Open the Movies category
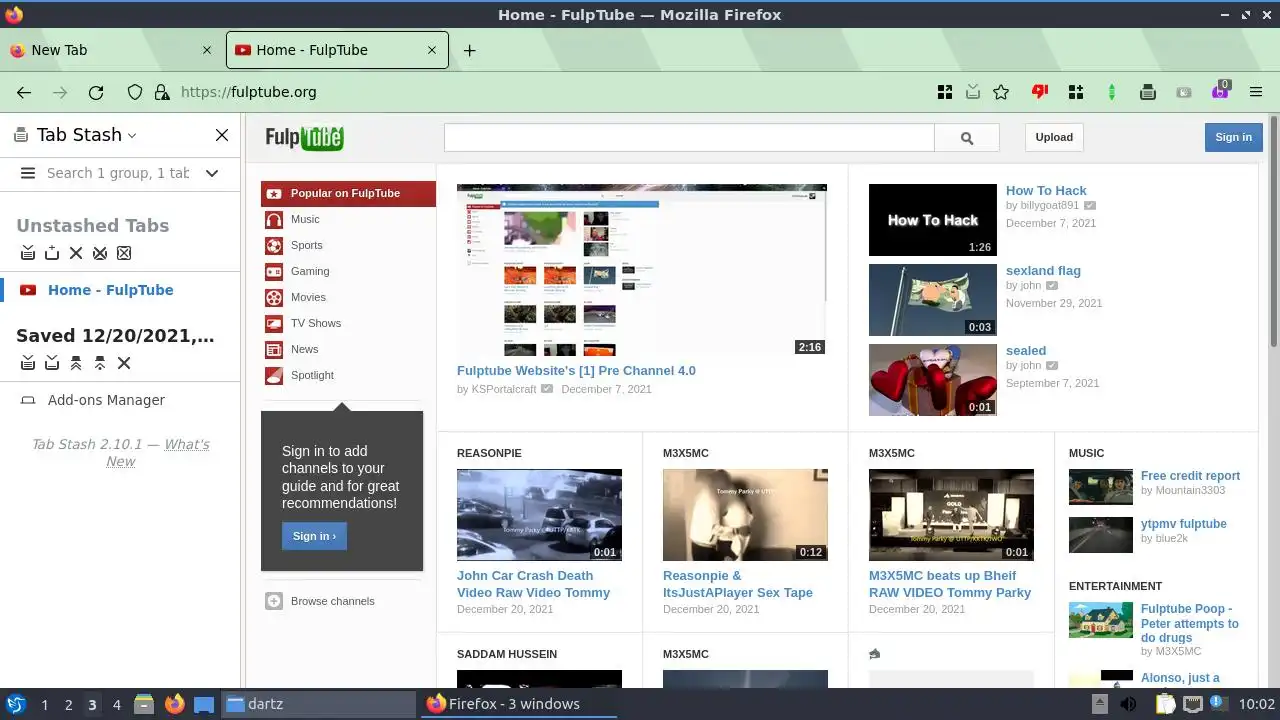The width and height of the screenshot is (1280, 720). [308, 298]
